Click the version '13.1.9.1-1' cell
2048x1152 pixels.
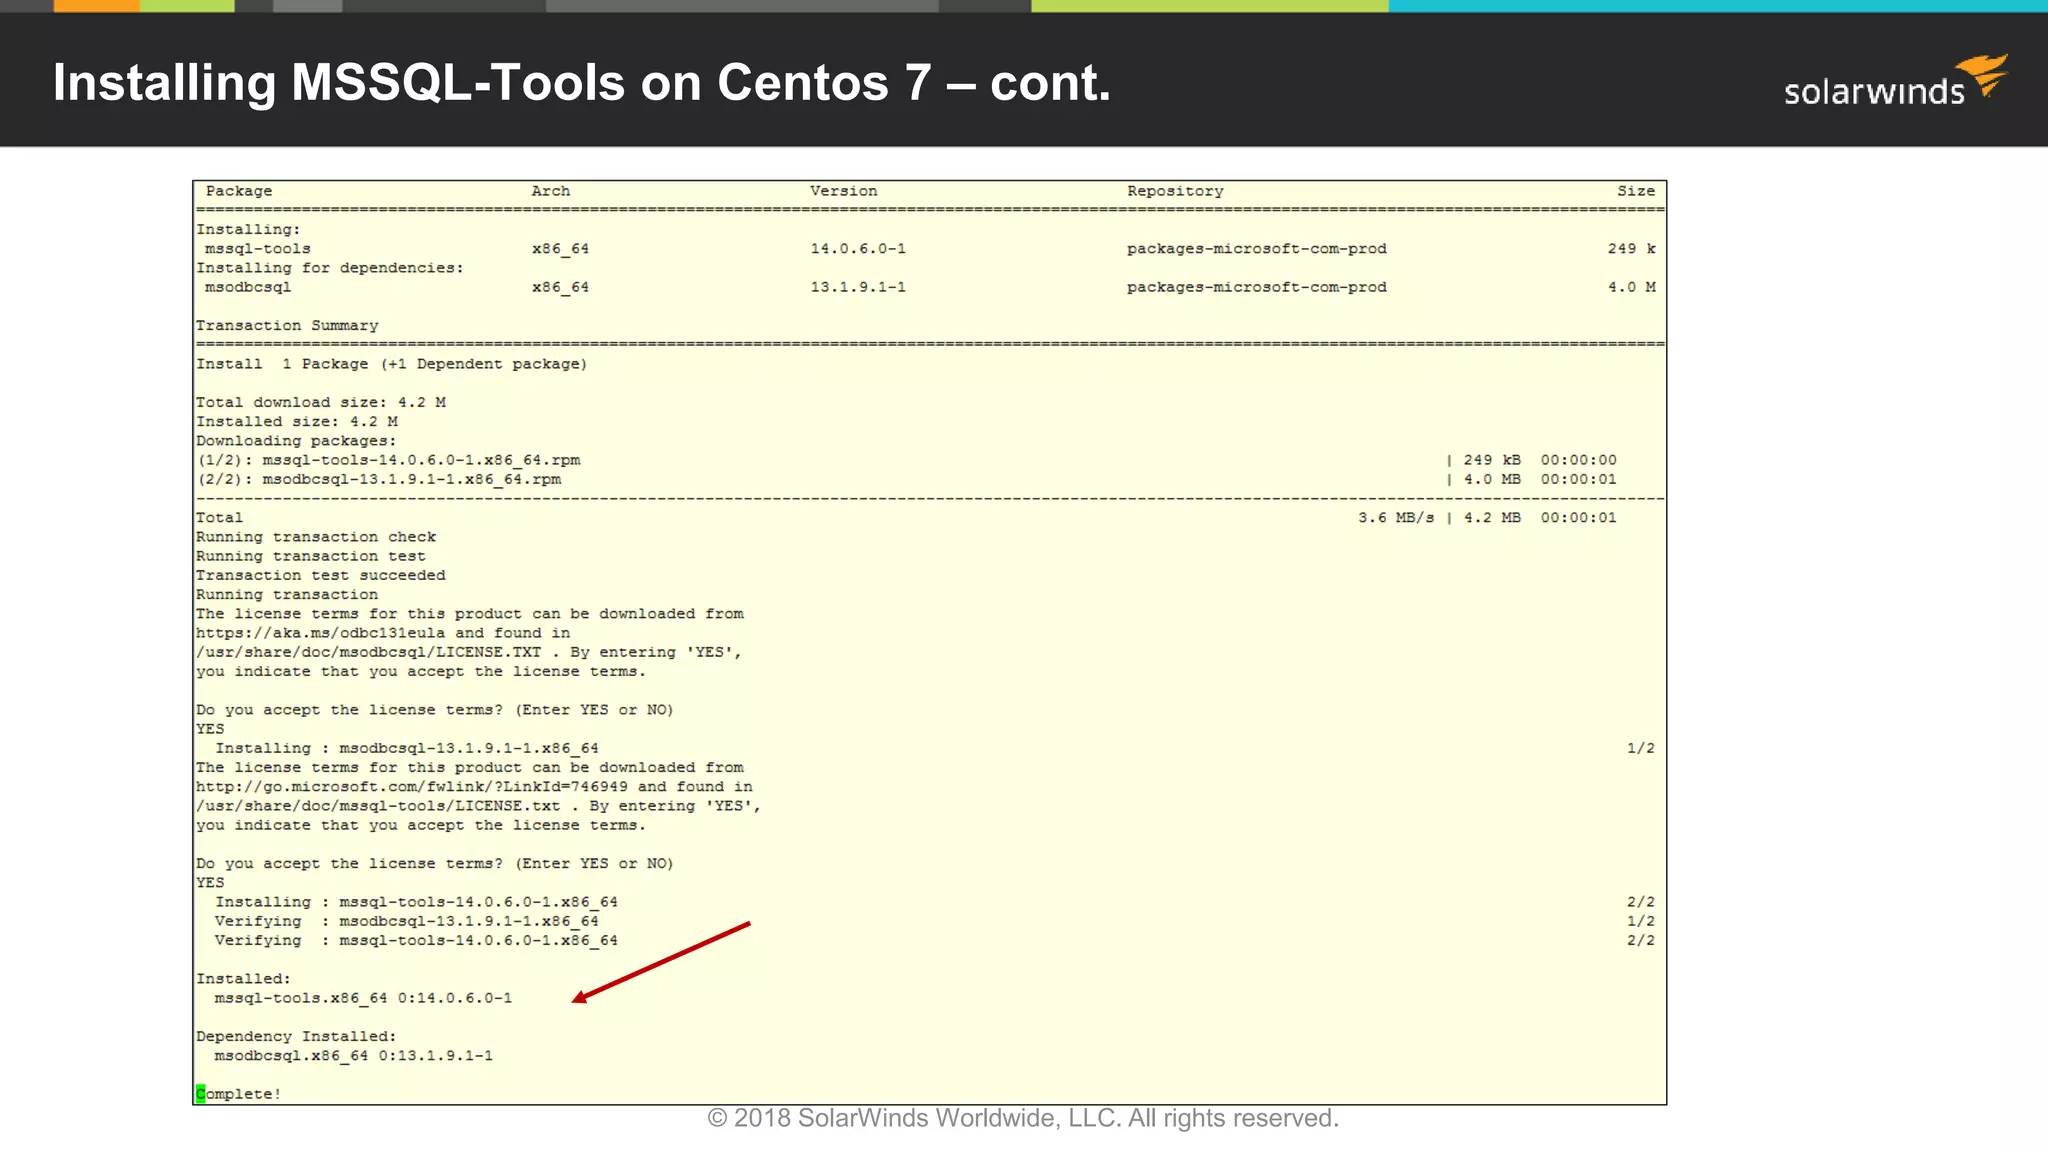pyautogui.click(x=858, y=287)
